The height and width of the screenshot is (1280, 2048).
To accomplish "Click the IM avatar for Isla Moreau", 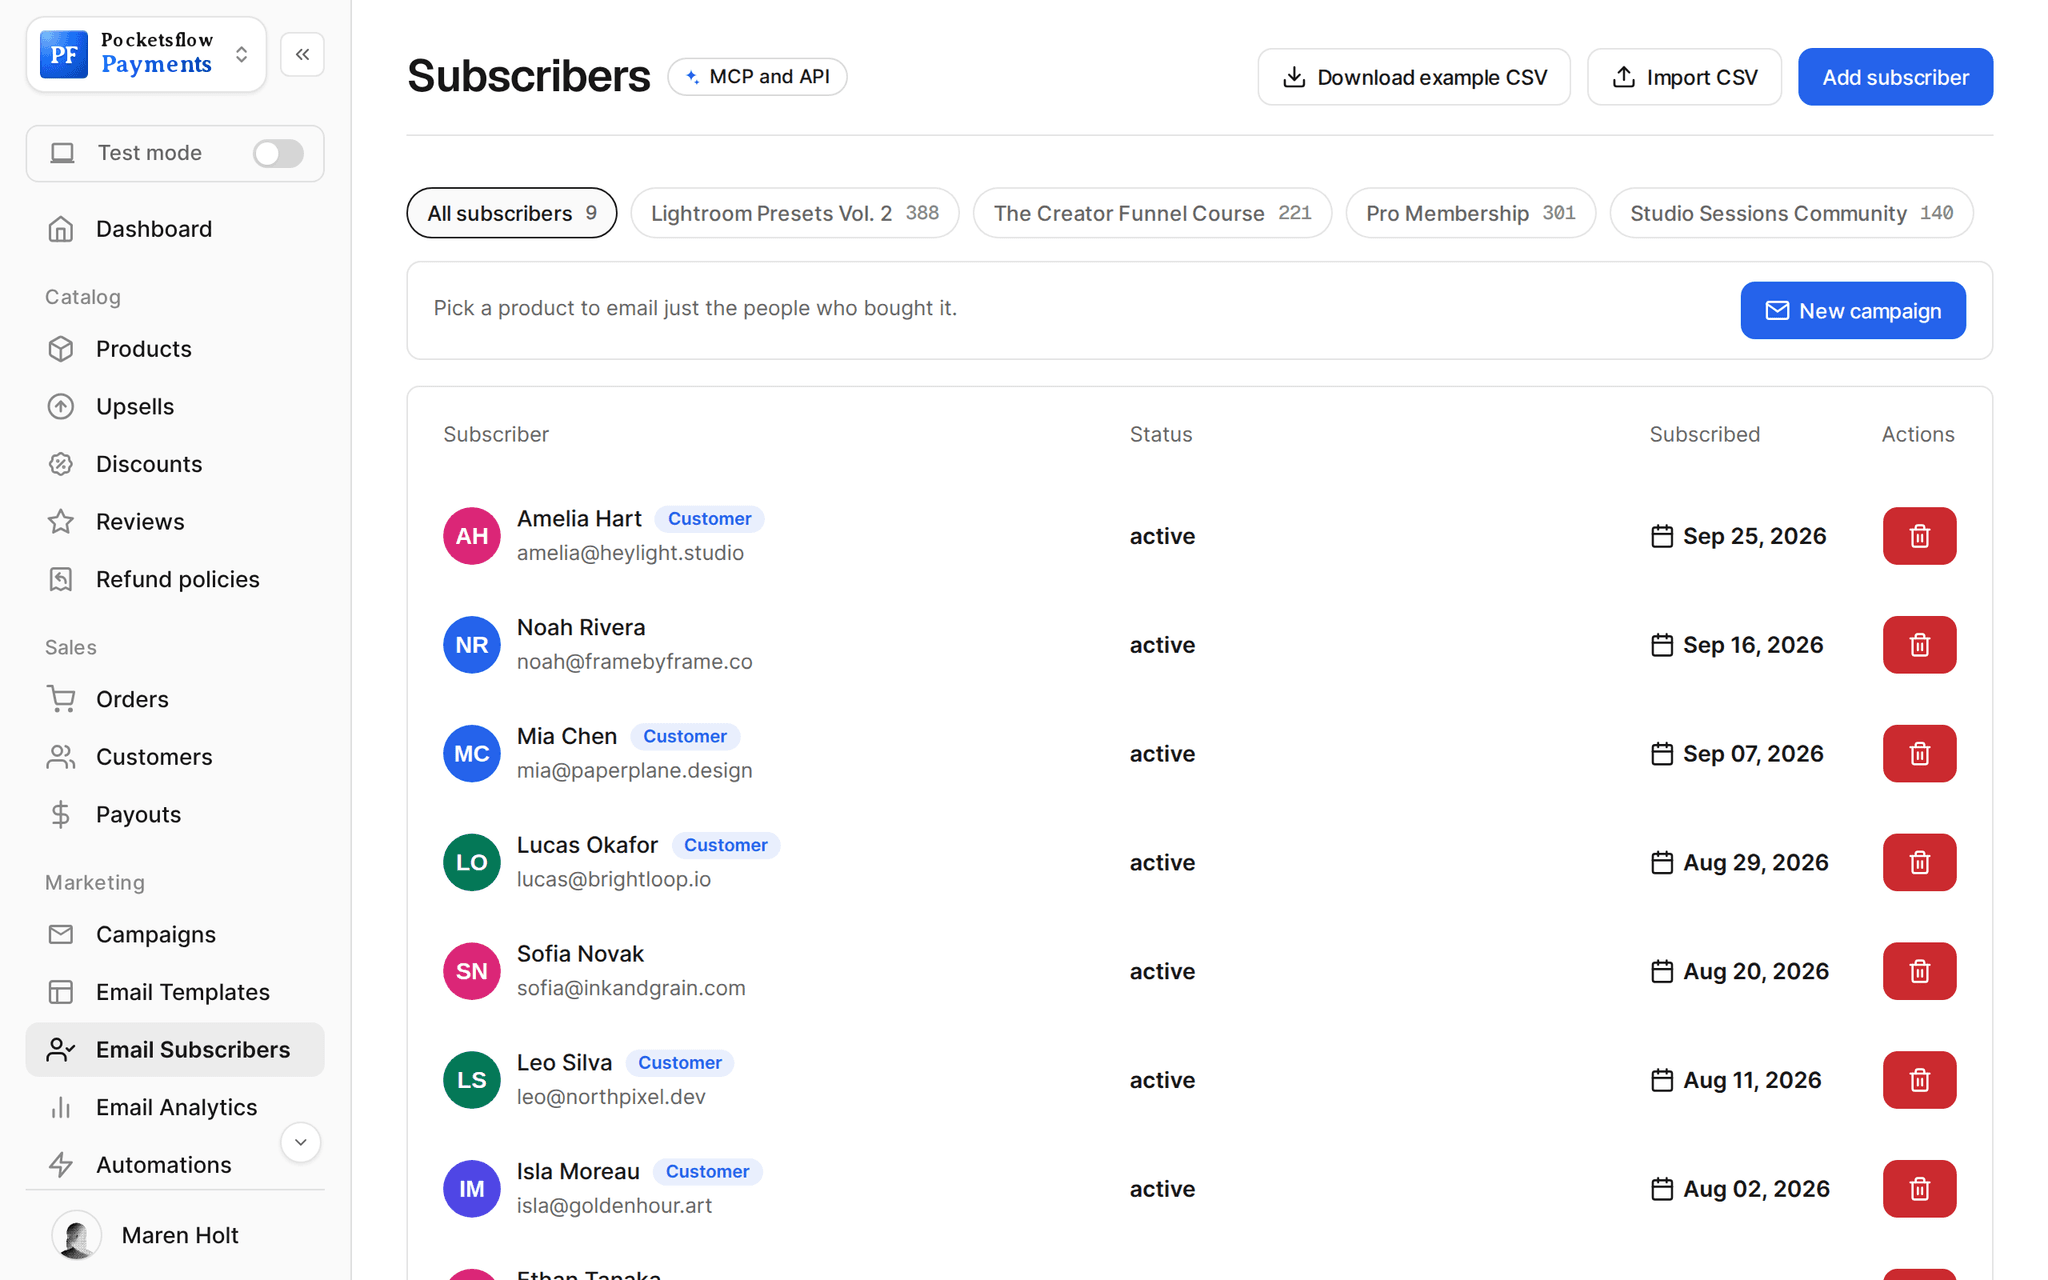I will [472, 1189].
